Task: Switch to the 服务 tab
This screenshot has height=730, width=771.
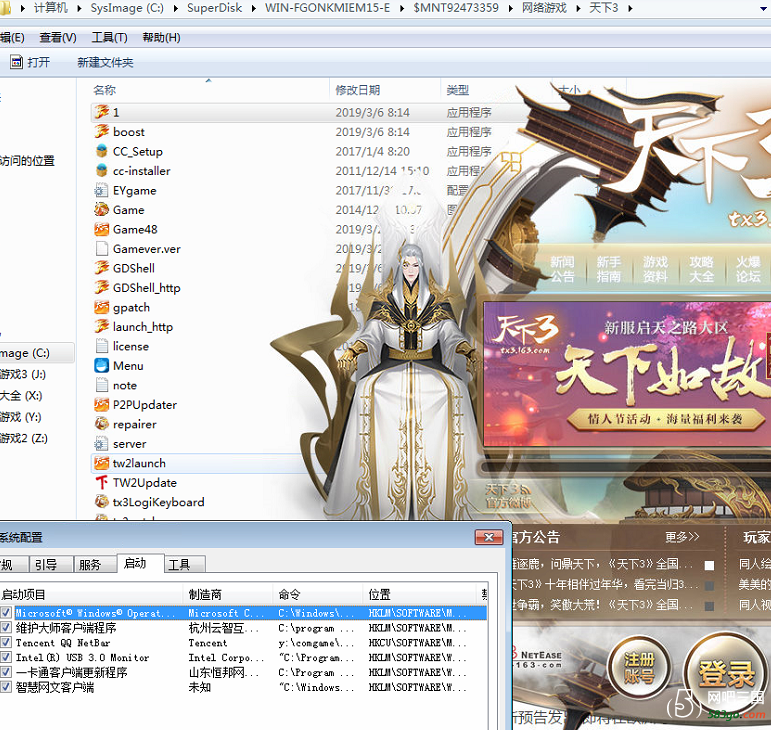Action: pyautogui.click(x=95, y=564)
